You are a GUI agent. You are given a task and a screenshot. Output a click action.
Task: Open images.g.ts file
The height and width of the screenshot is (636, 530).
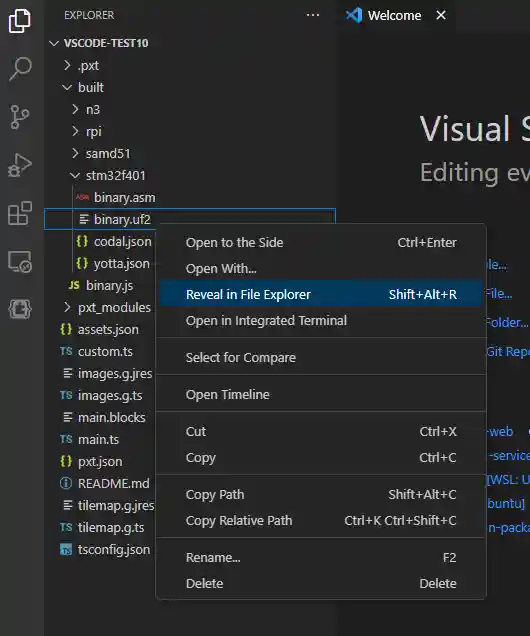pos(110,395)
